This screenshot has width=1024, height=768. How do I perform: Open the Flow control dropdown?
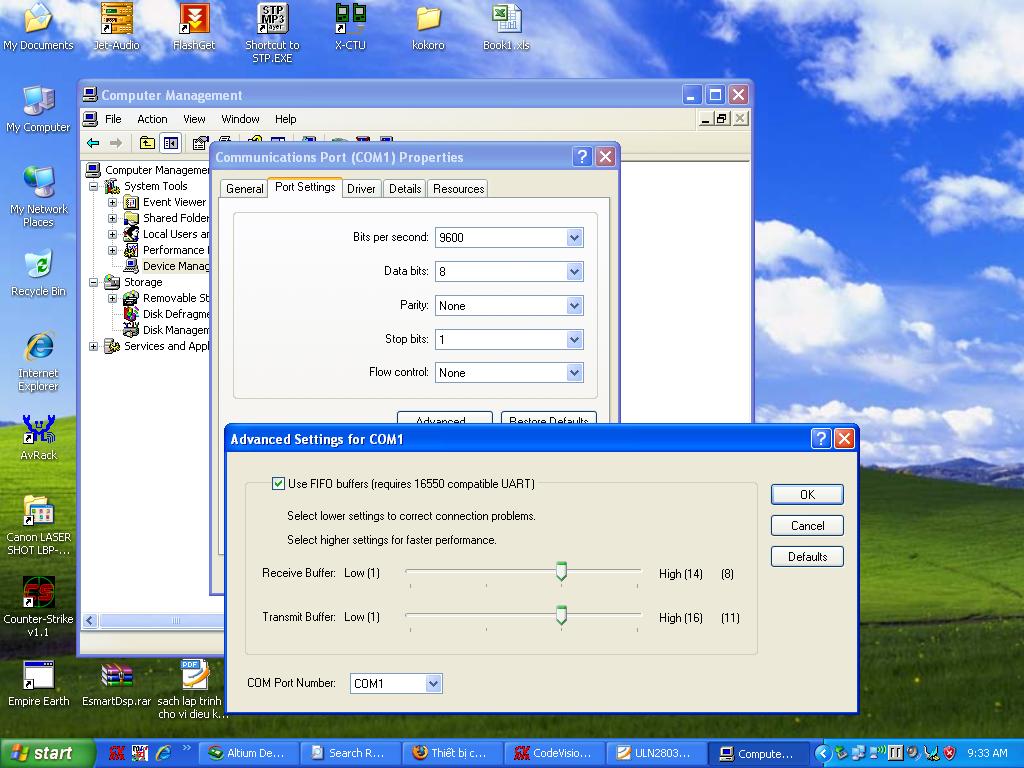coord(574,373)
